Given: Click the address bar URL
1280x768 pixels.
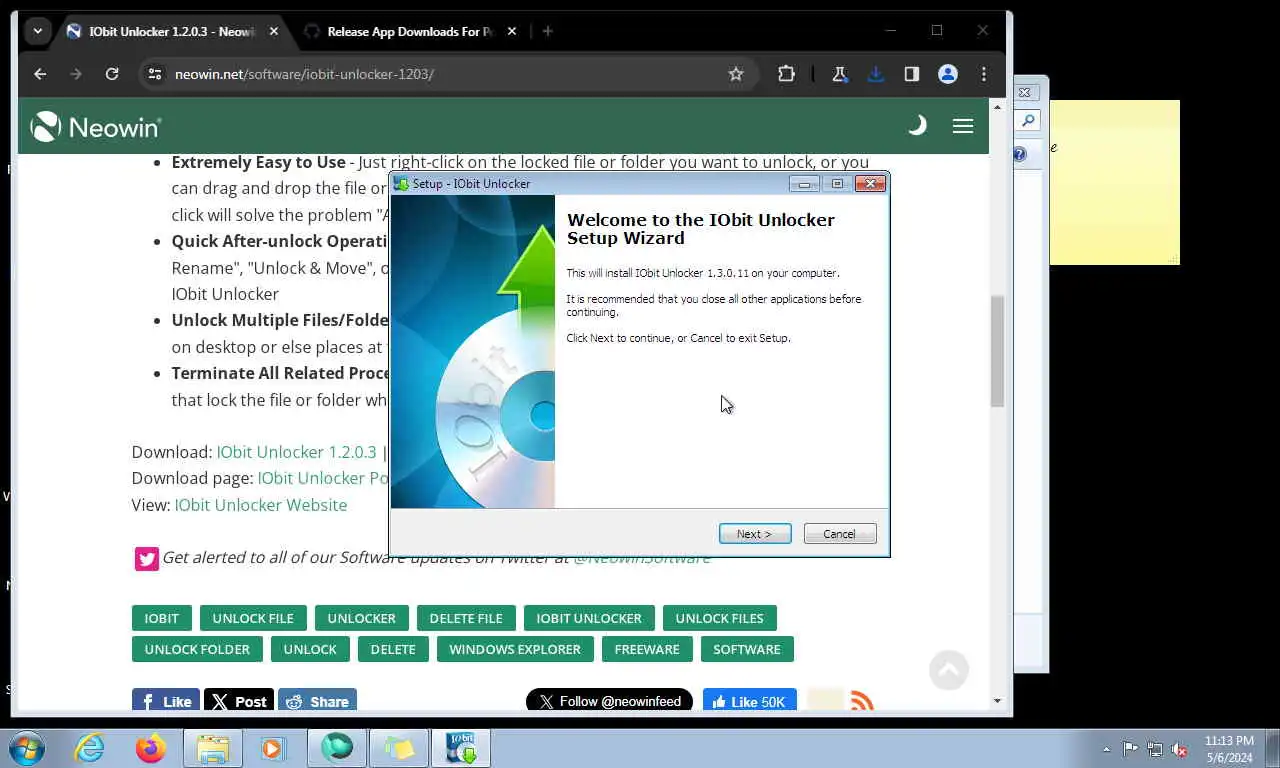Looking at the screenshot, I should pyautogui.click(x=304, y=74).
